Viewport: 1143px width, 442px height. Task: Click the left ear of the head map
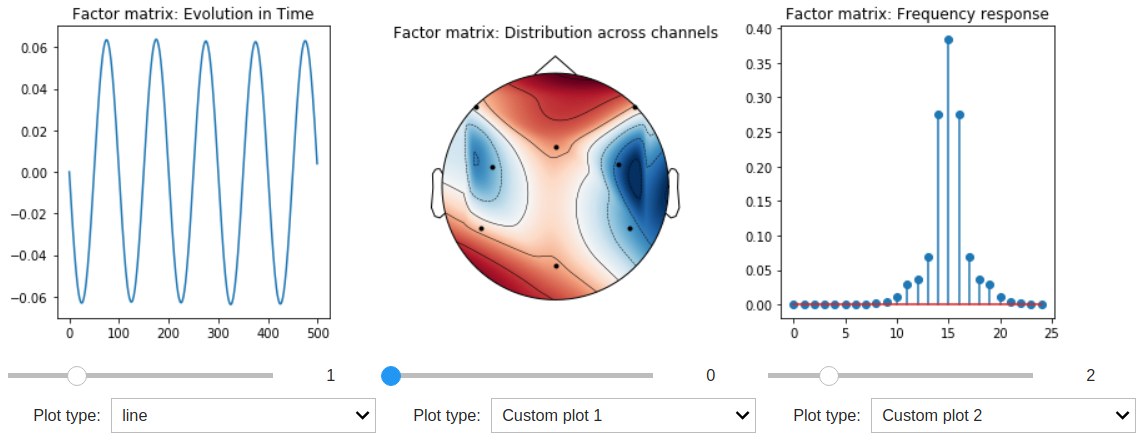coord(437,192)
